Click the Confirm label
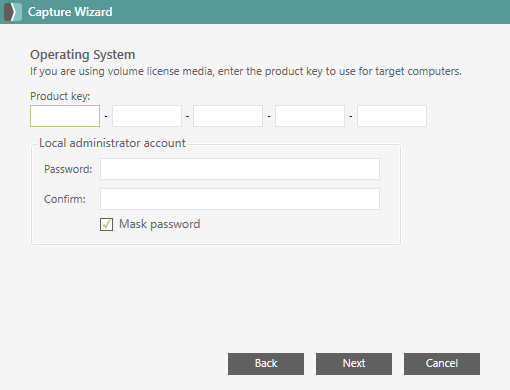 65,199
